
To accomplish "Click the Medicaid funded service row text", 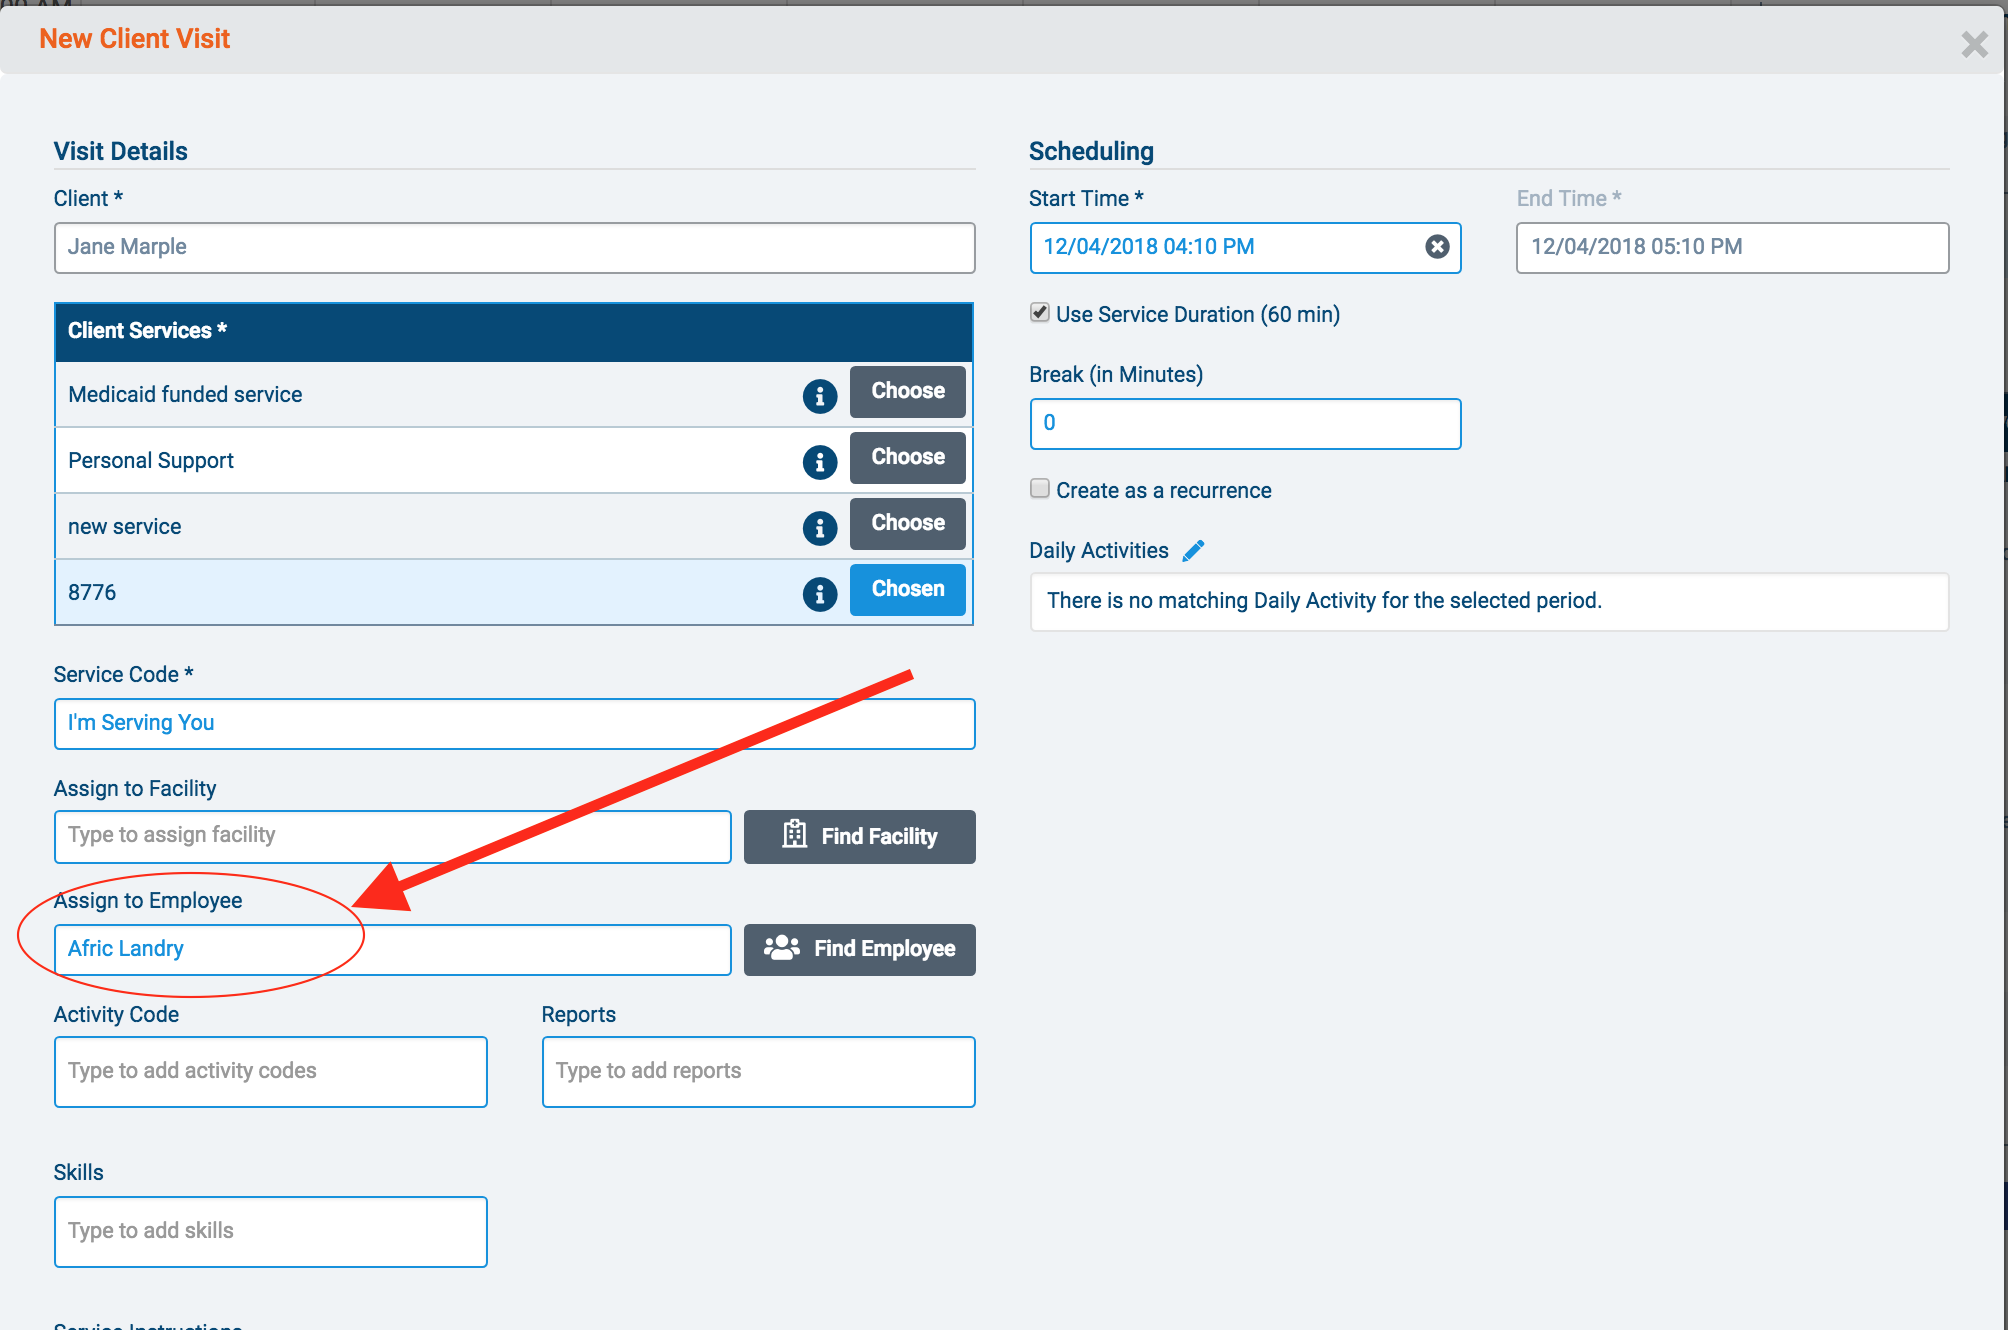I will (x=185, y=395).
